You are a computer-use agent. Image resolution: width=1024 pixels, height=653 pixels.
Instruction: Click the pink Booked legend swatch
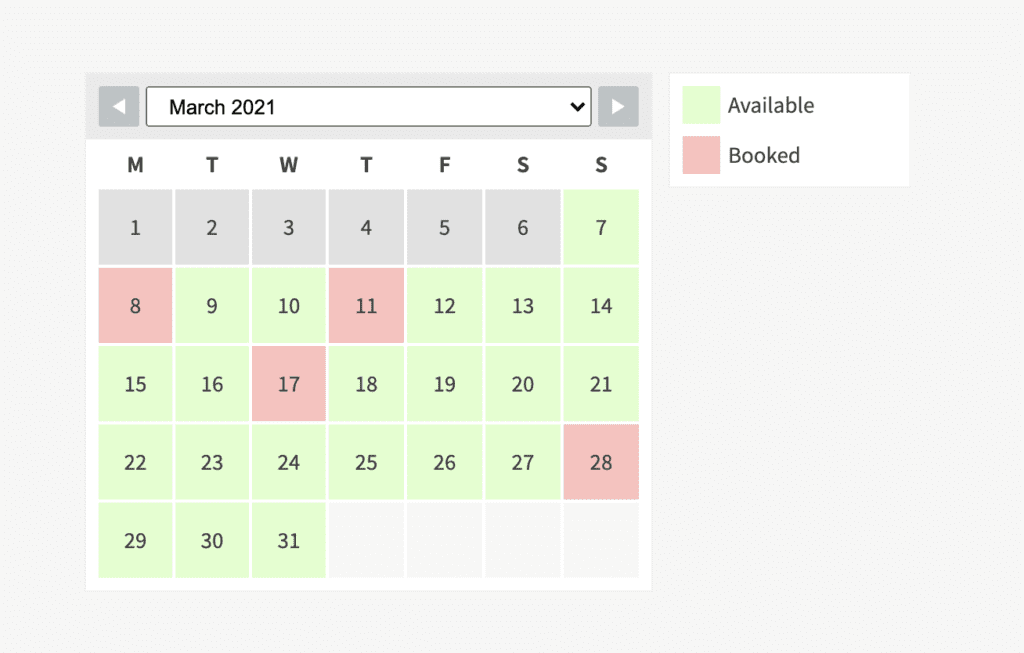701,155
